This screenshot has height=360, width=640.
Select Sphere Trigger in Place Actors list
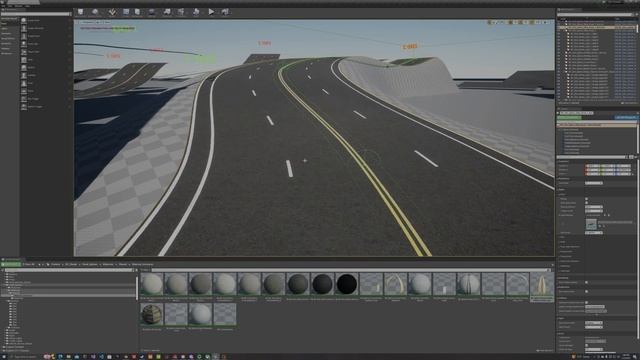46,107
